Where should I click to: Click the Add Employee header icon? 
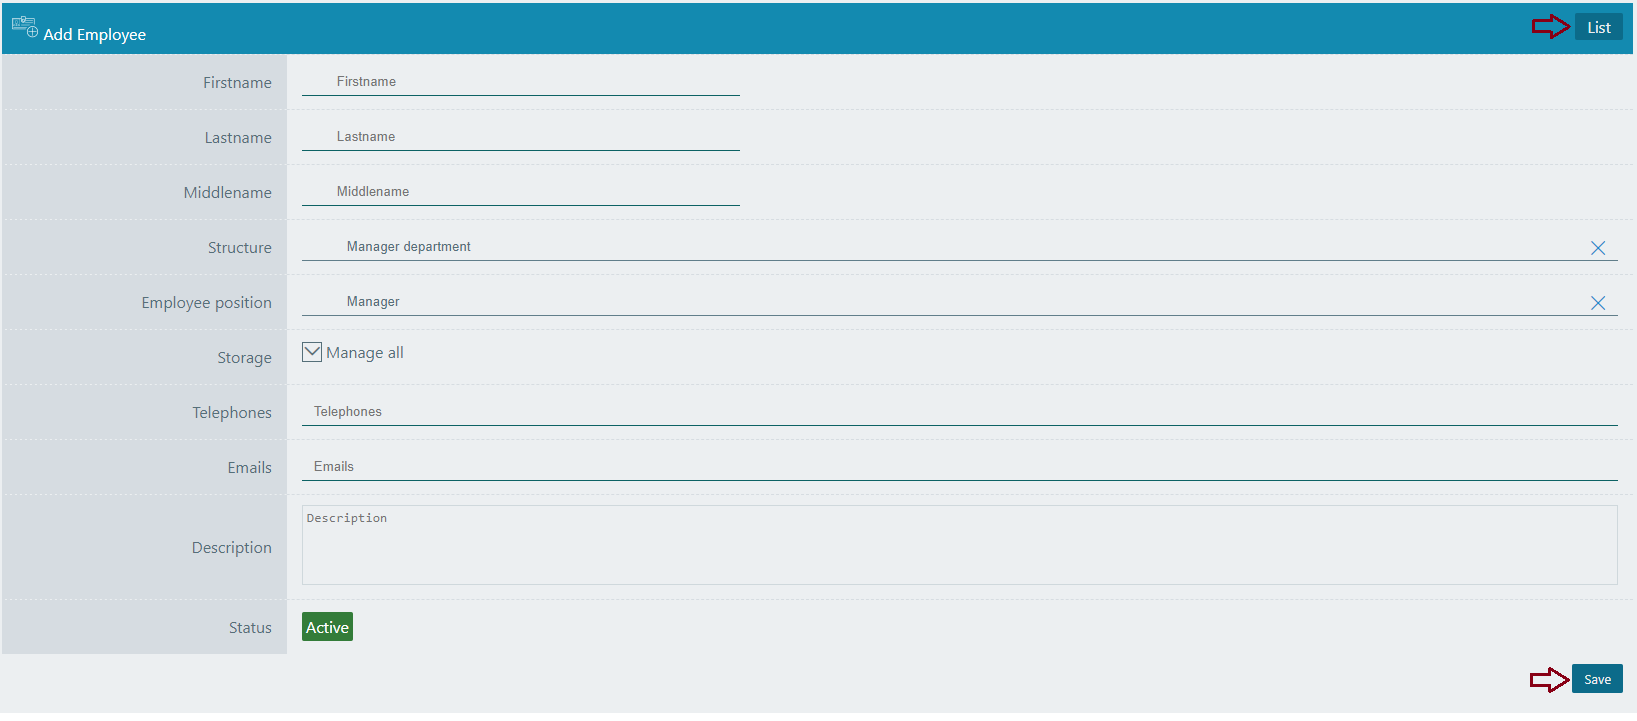(24, 26)
